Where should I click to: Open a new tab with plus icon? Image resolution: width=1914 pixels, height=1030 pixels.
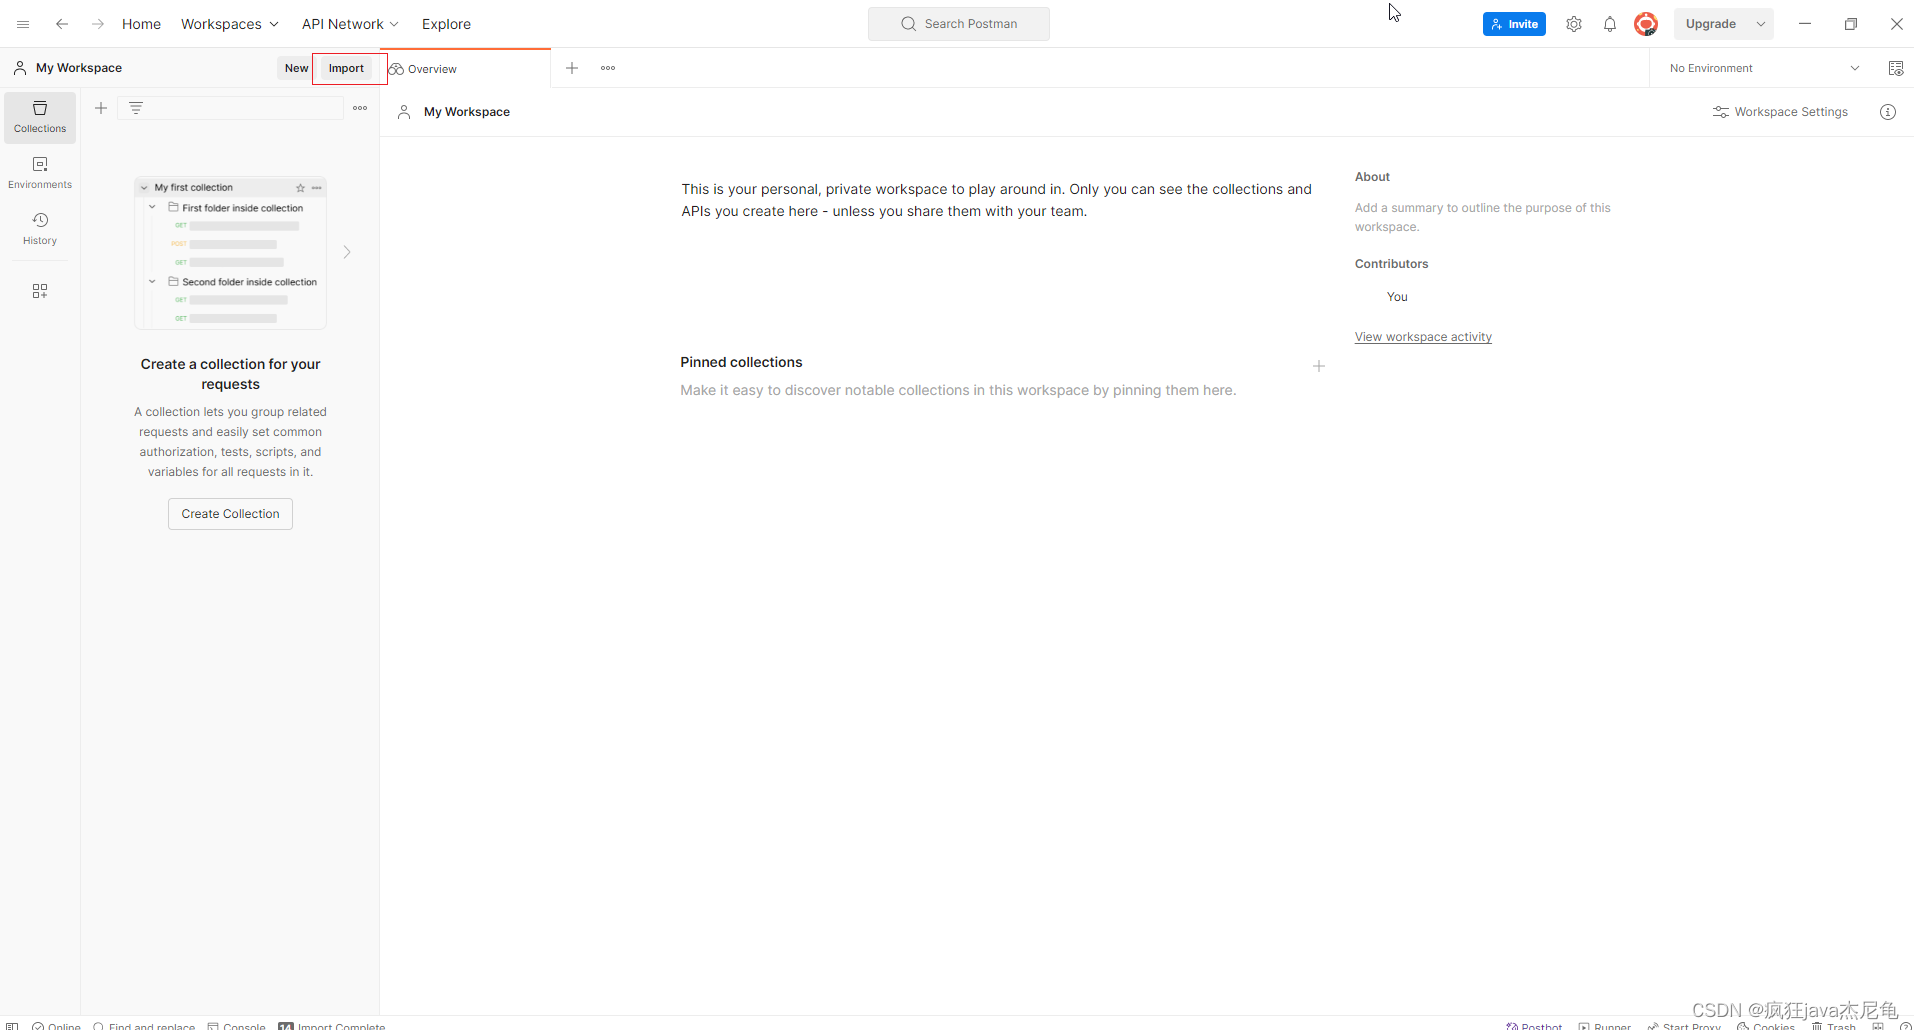click(x=572, y=68)
